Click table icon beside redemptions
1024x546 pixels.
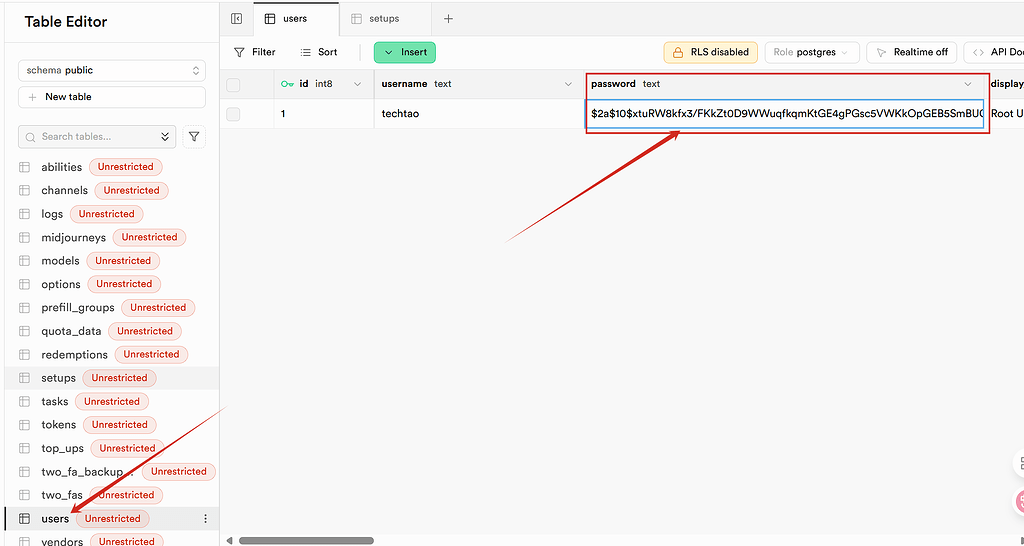[x=25, y=355]
